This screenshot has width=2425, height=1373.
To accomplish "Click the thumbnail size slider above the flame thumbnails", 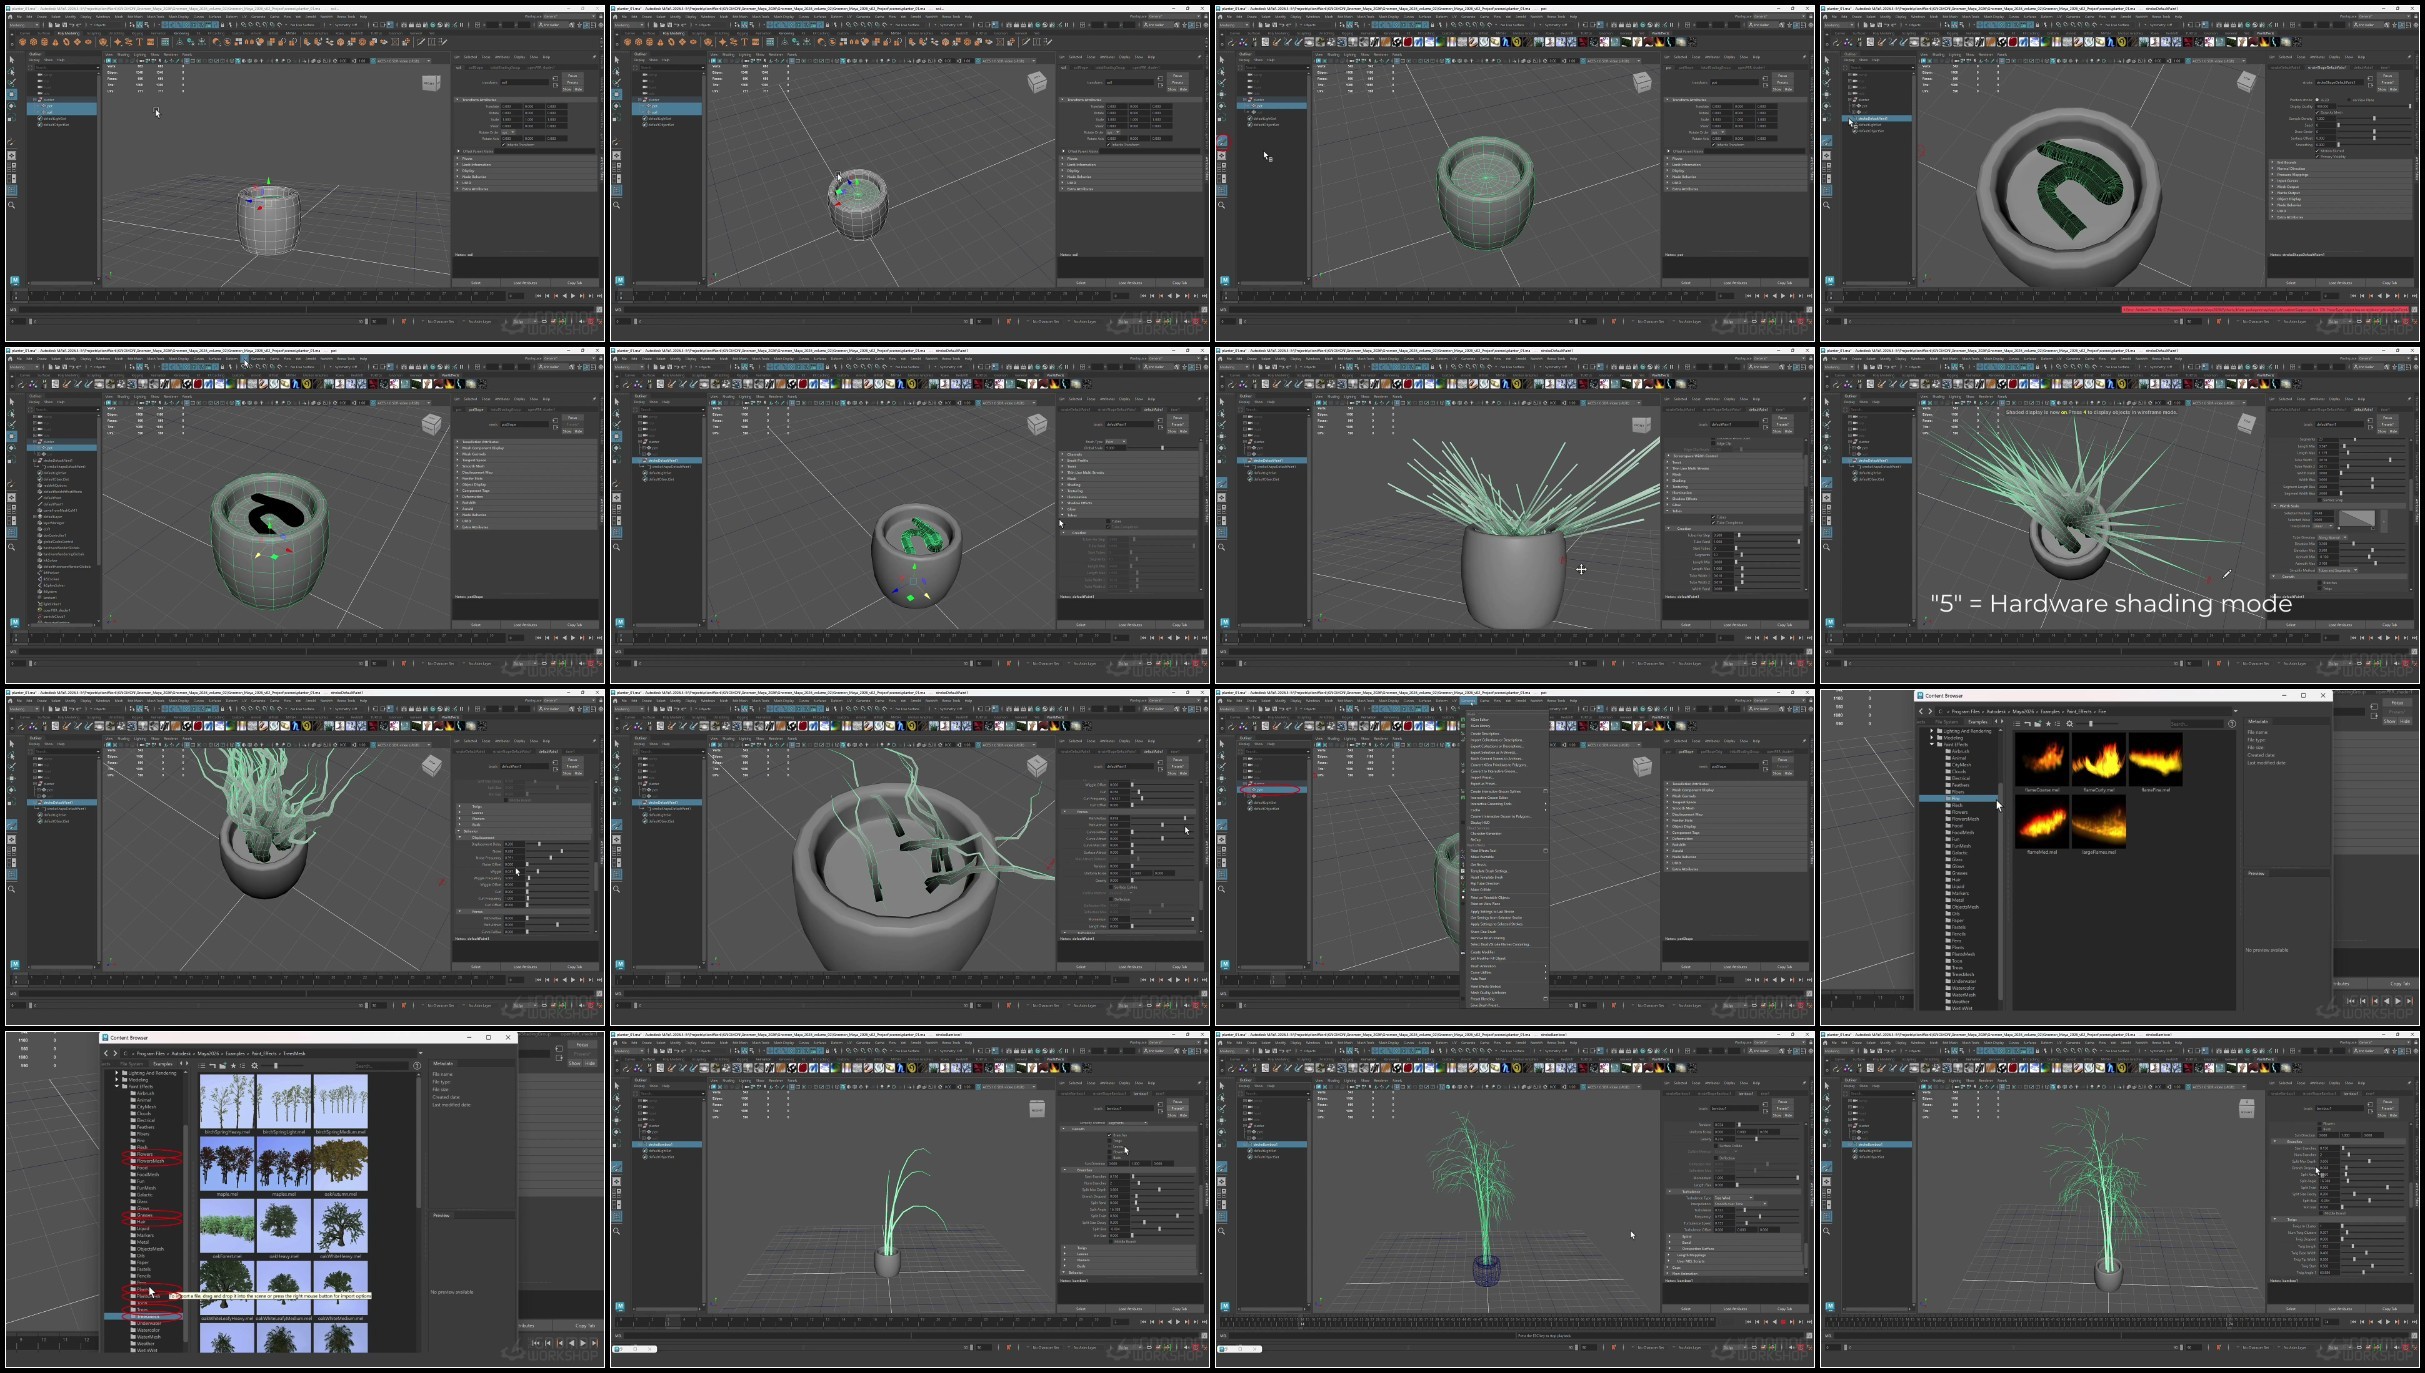I will point(2091,724).
